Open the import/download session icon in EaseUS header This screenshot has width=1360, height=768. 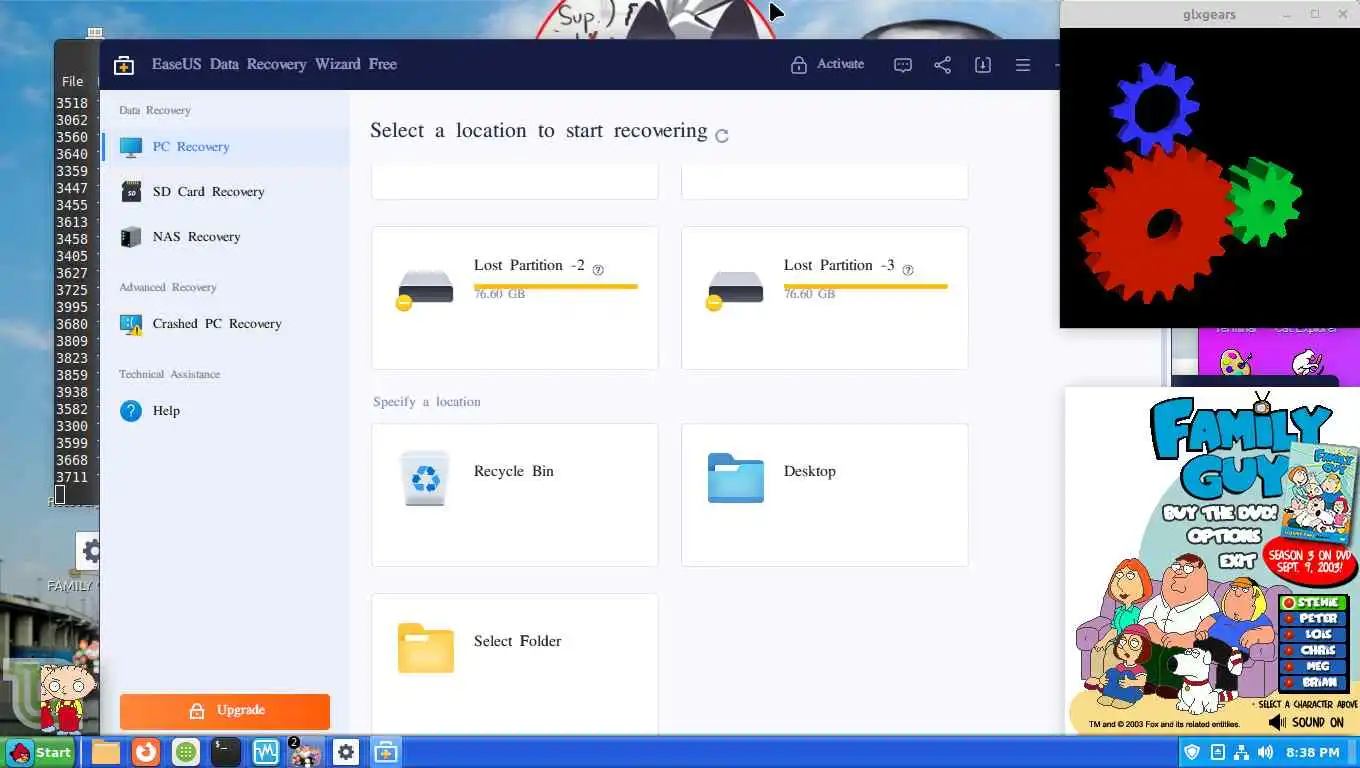point(983,65)
